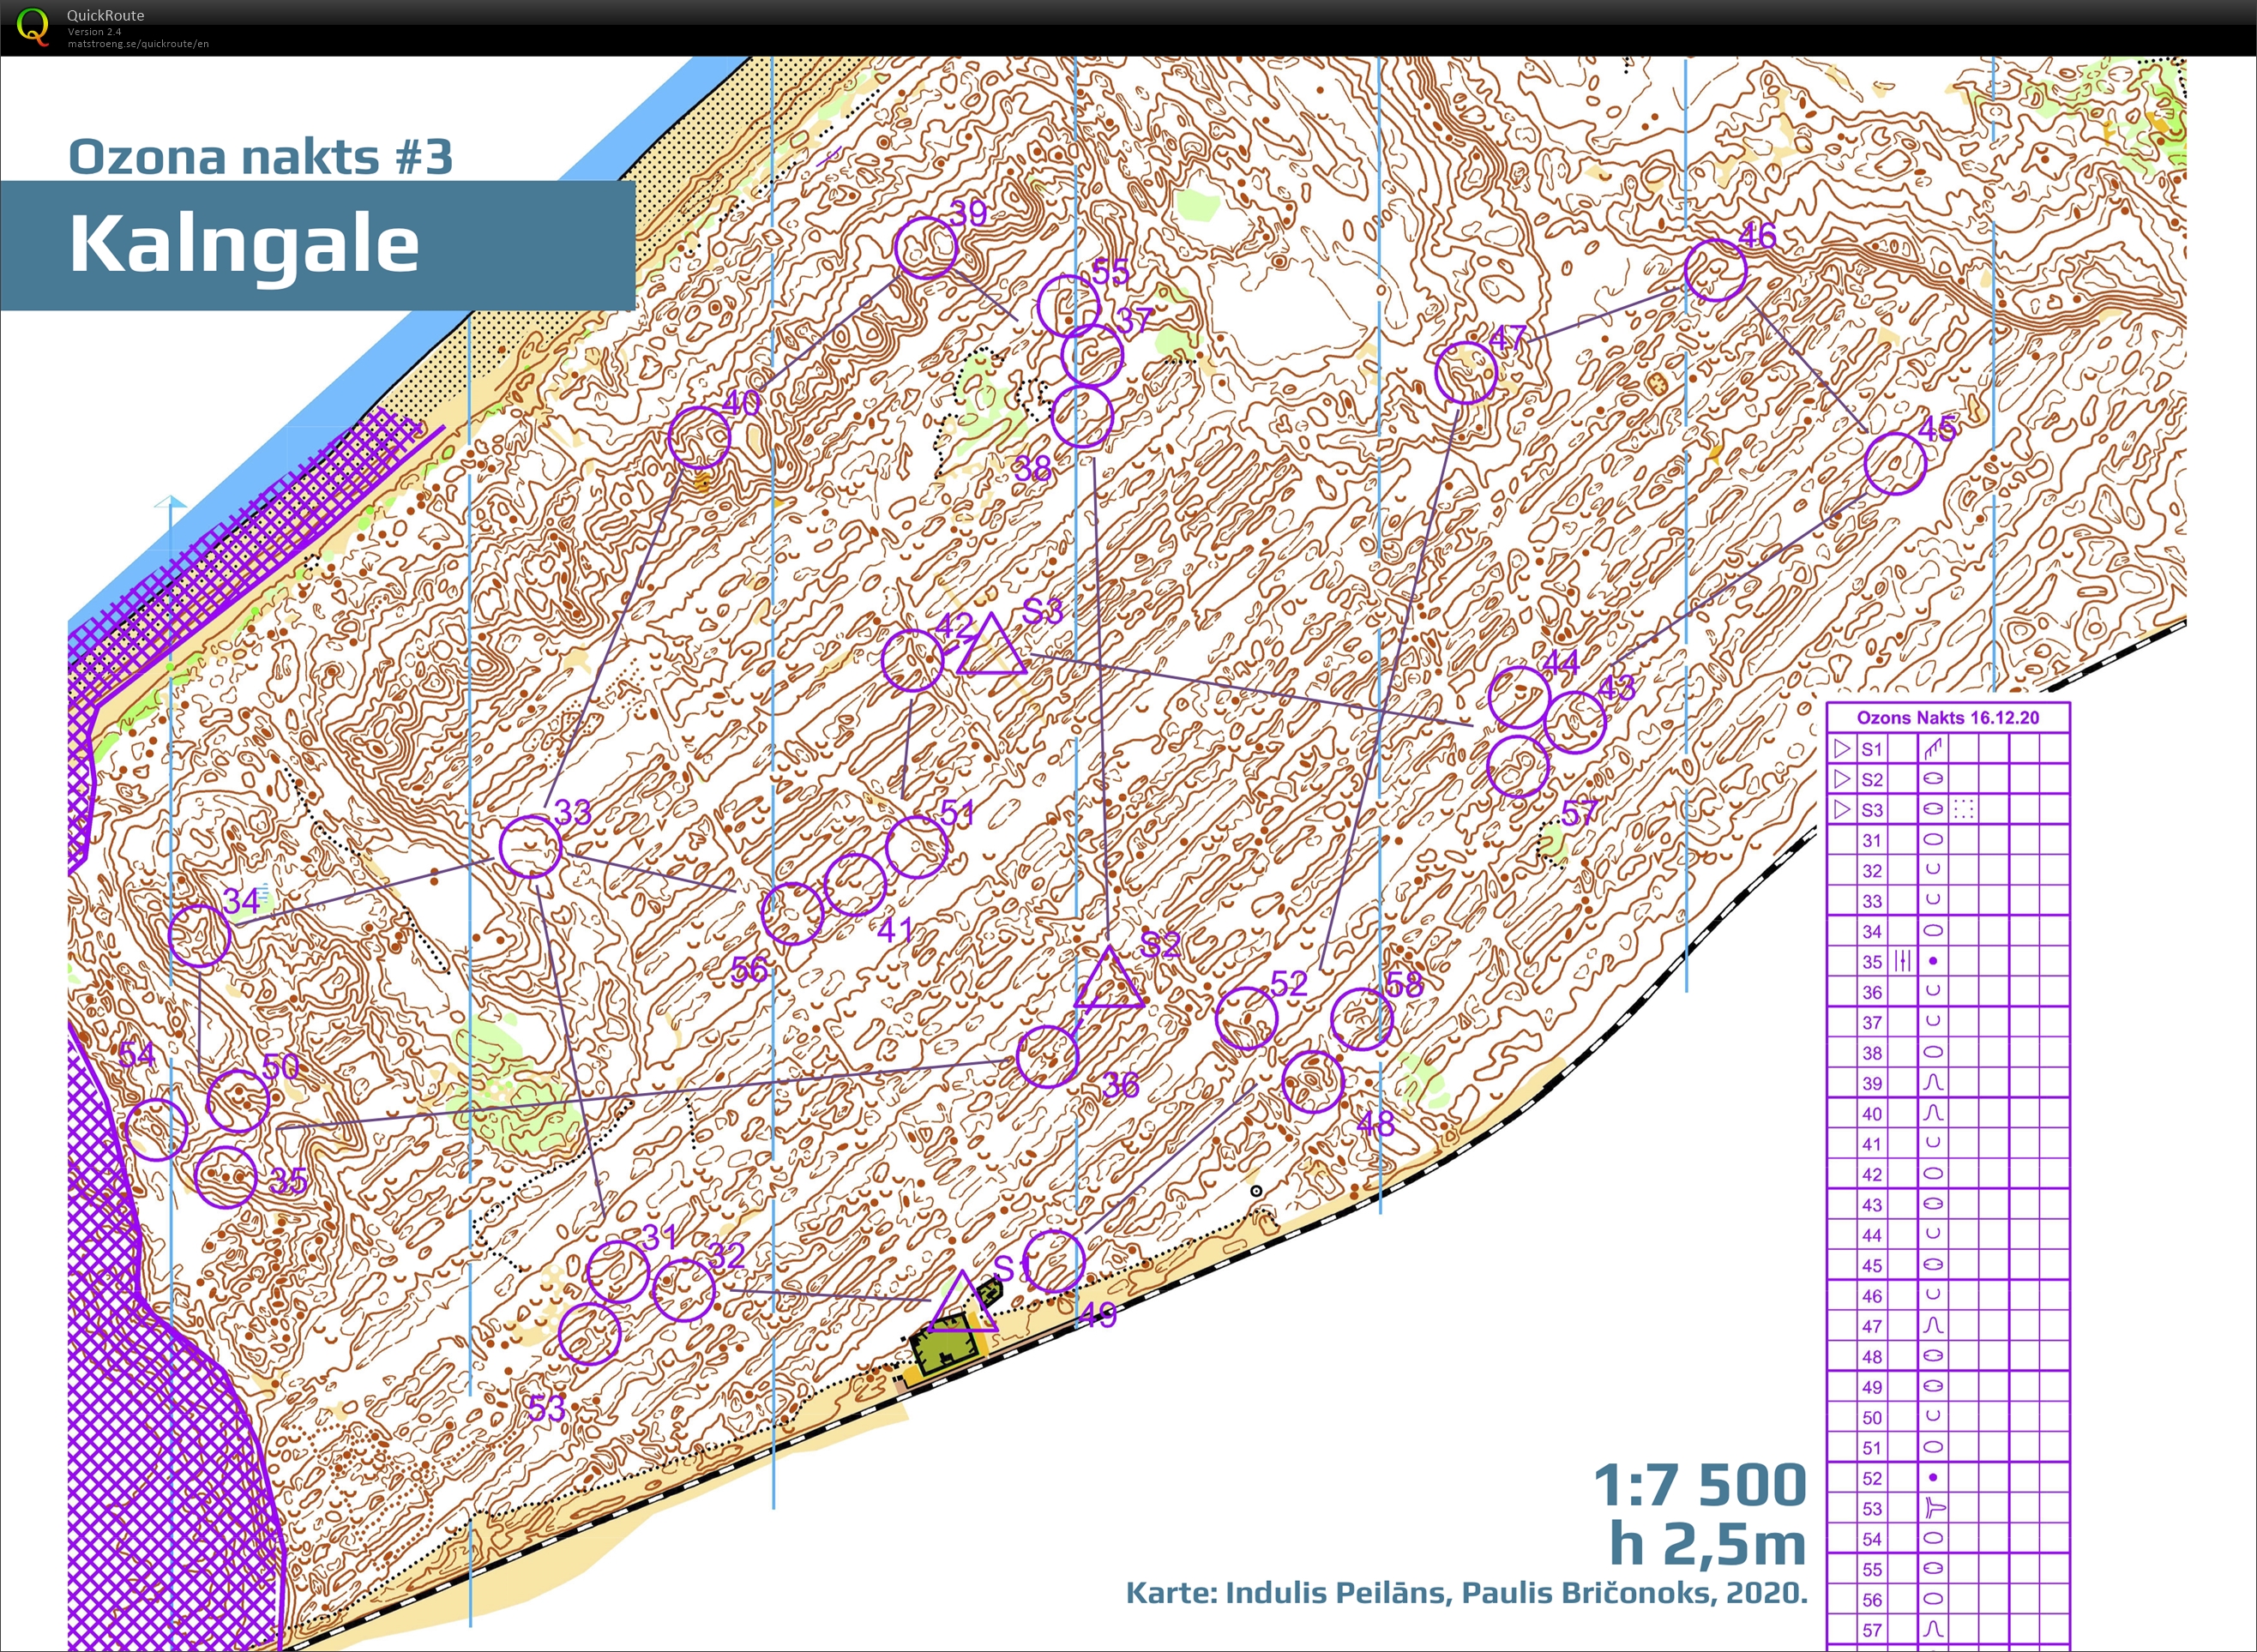Click control circle 47 on the map
This screenshot has width=2257, height=1652.
coord(1465,372)
